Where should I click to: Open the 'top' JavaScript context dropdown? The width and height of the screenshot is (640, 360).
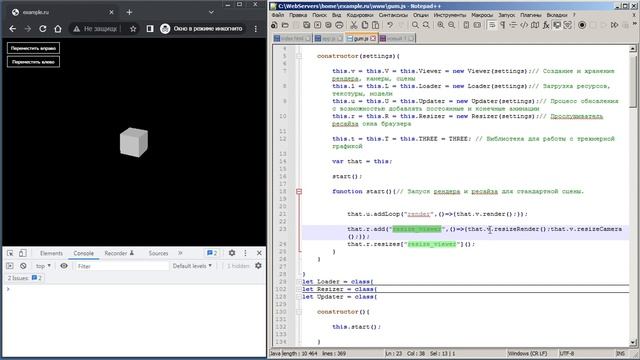(x=43, y=266)
